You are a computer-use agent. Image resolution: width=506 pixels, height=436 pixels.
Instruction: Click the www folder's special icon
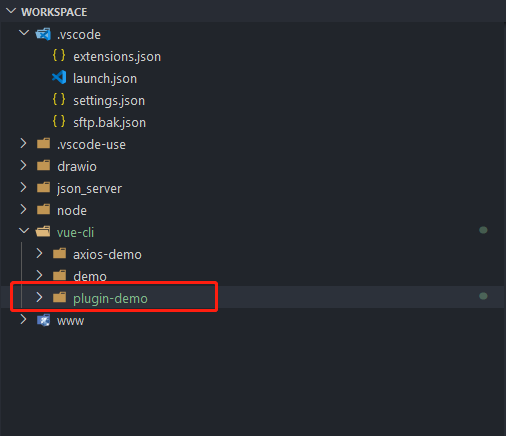pos(43,320)
